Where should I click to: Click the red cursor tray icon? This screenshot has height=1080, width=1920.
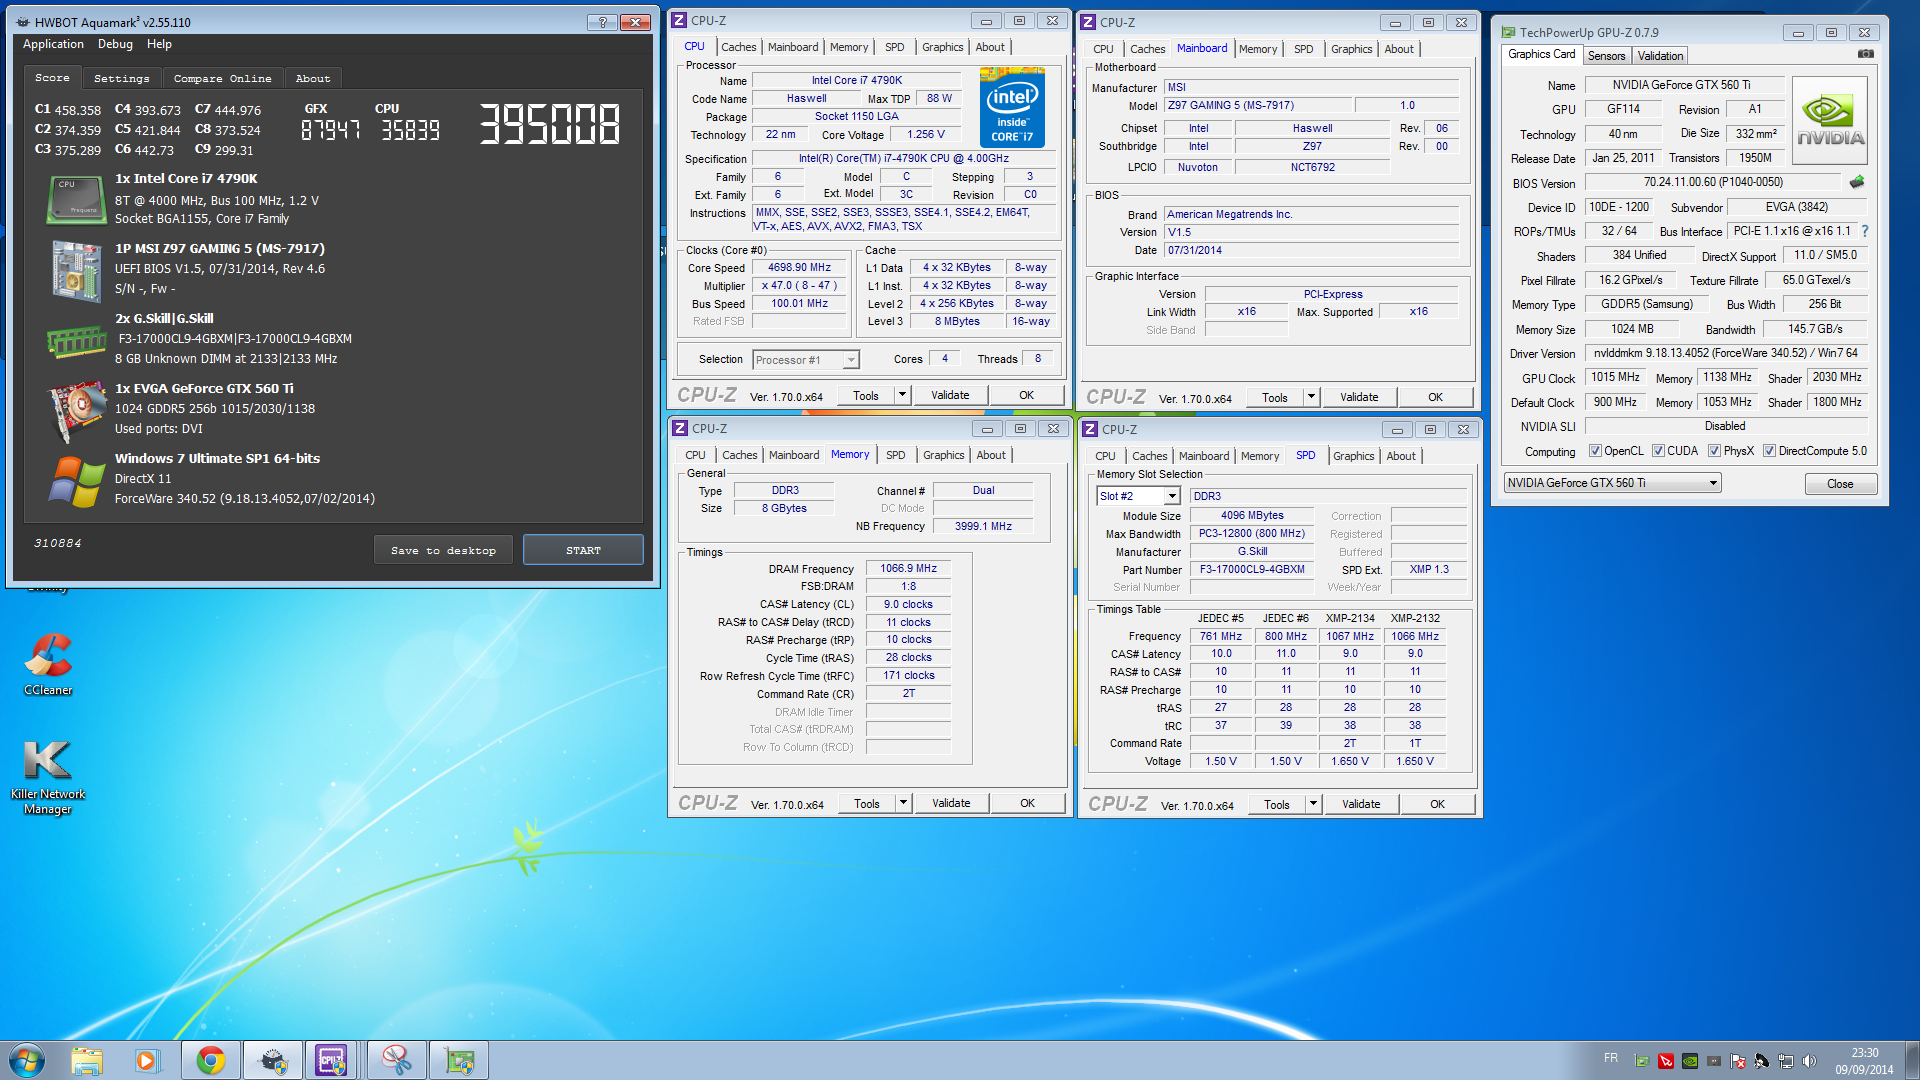point(1666,1060)
